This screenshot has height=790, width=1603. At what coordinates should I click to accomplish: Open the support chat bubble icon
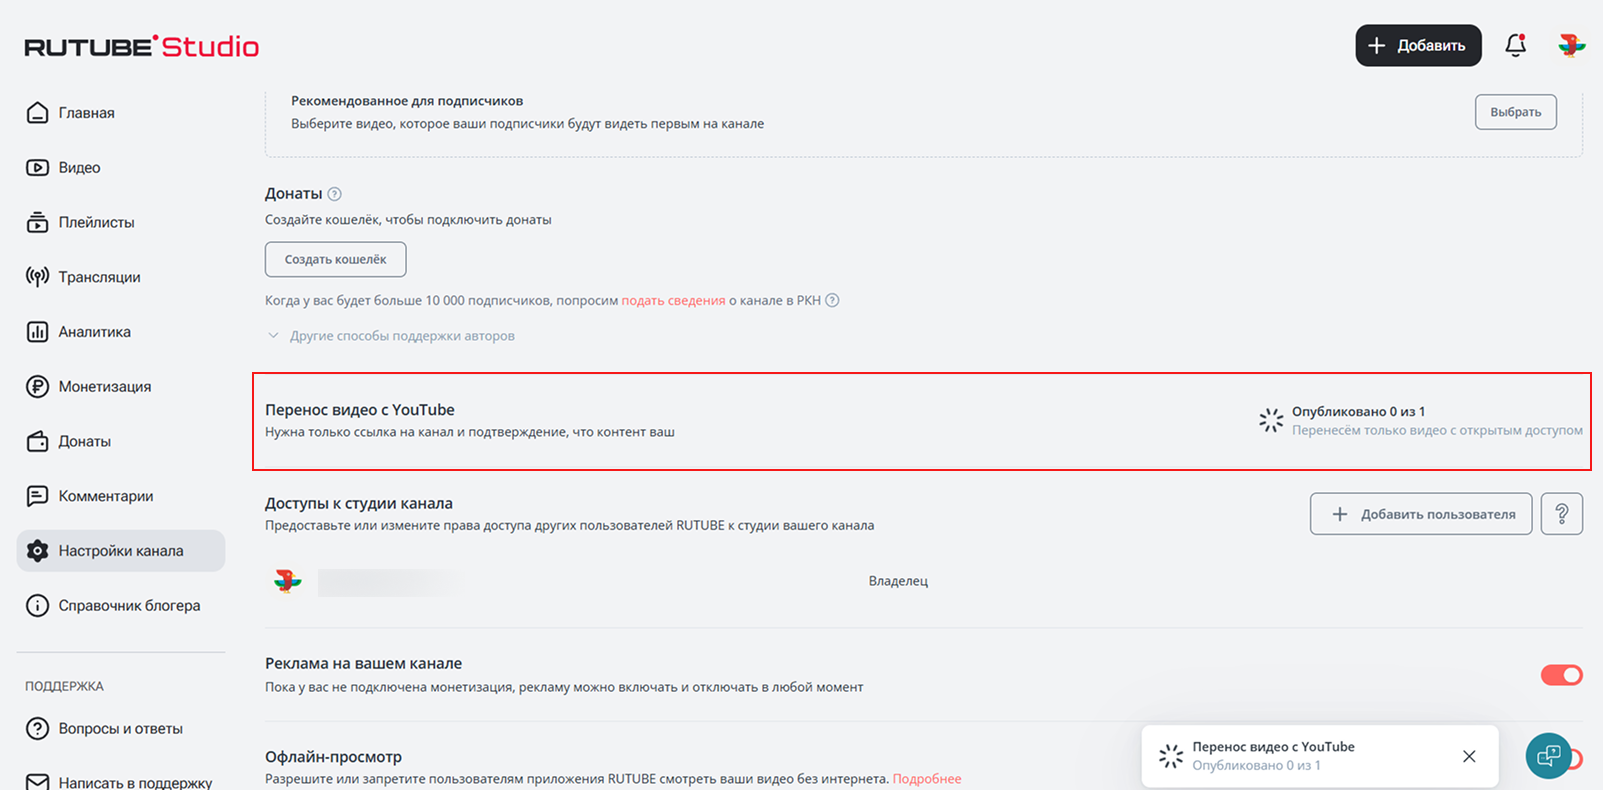[x=1548, y=755]
